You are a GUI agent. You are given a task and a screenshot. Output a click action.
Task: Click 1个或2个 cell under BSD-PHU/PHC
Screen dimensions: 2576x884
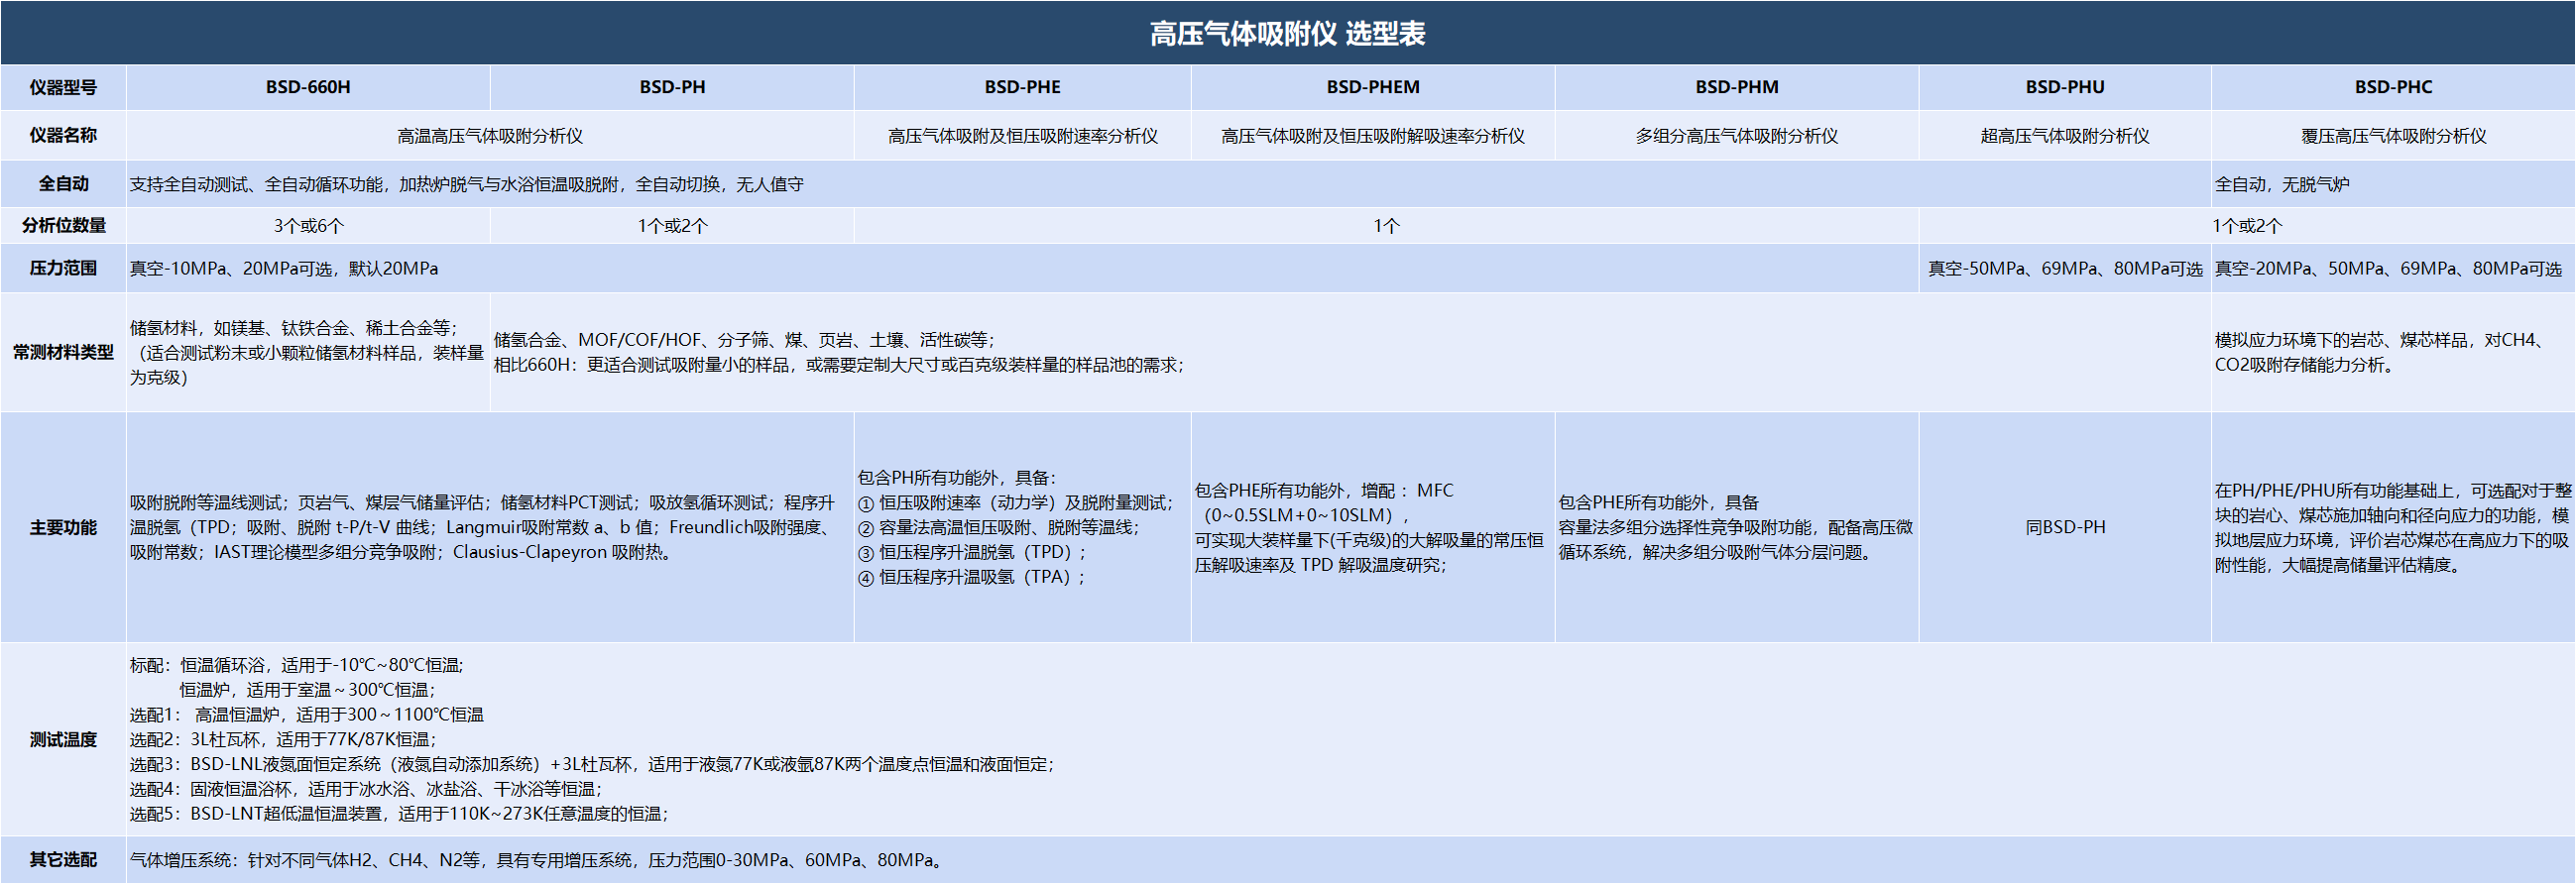[2247, 225]
